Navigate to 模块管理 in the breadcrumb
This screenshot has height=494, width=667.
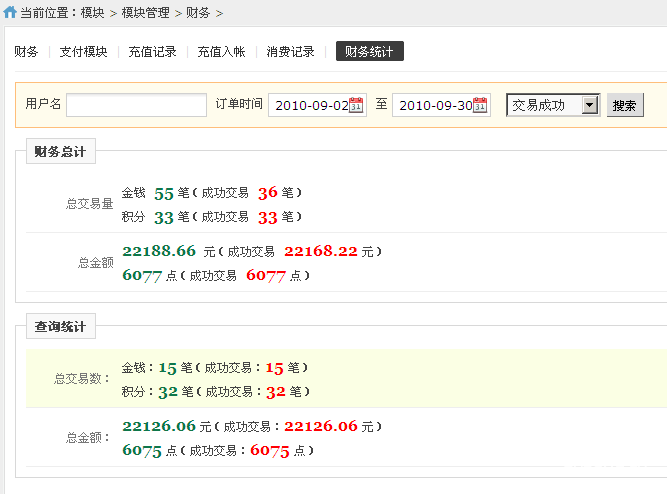pyautogui.click(x=145, y=13)
